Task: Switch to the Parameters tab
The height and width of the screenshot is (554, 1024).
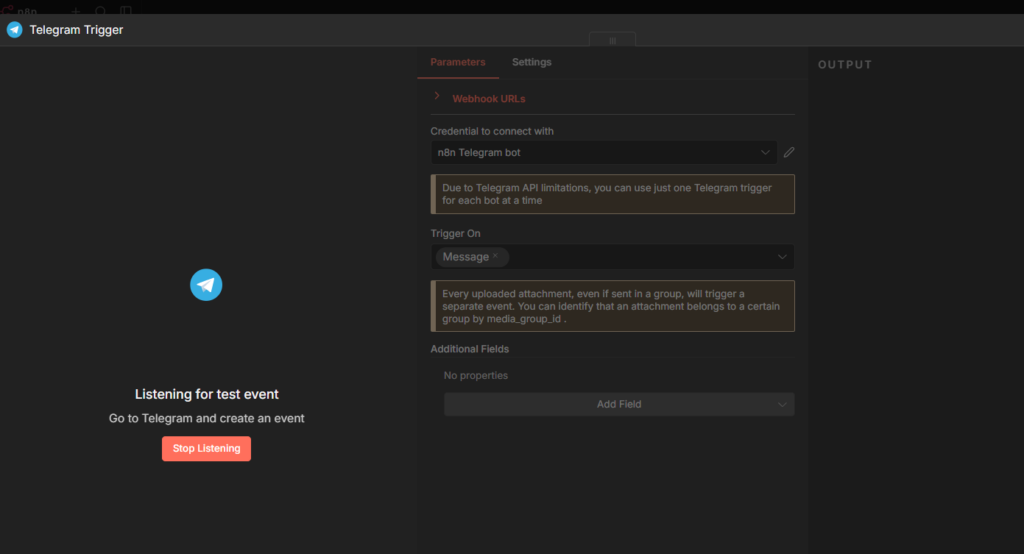Action: 458,62
